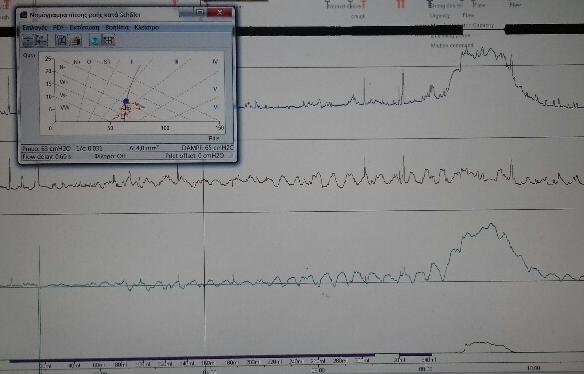The height and width of the screenshot is (374, 584).
Task: Click the save diskette toolbar icon
Action: (61, 40)
